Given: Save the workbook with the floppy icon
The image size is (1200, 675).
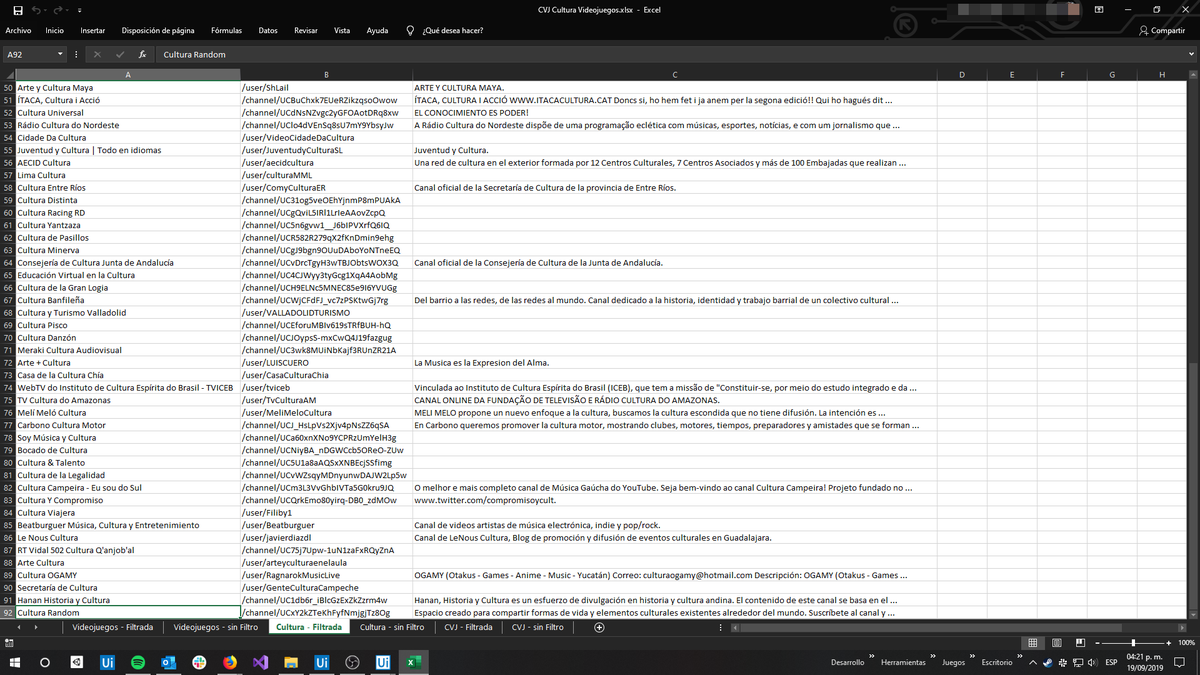Looking at the screenshot, I should pos(17,9).
